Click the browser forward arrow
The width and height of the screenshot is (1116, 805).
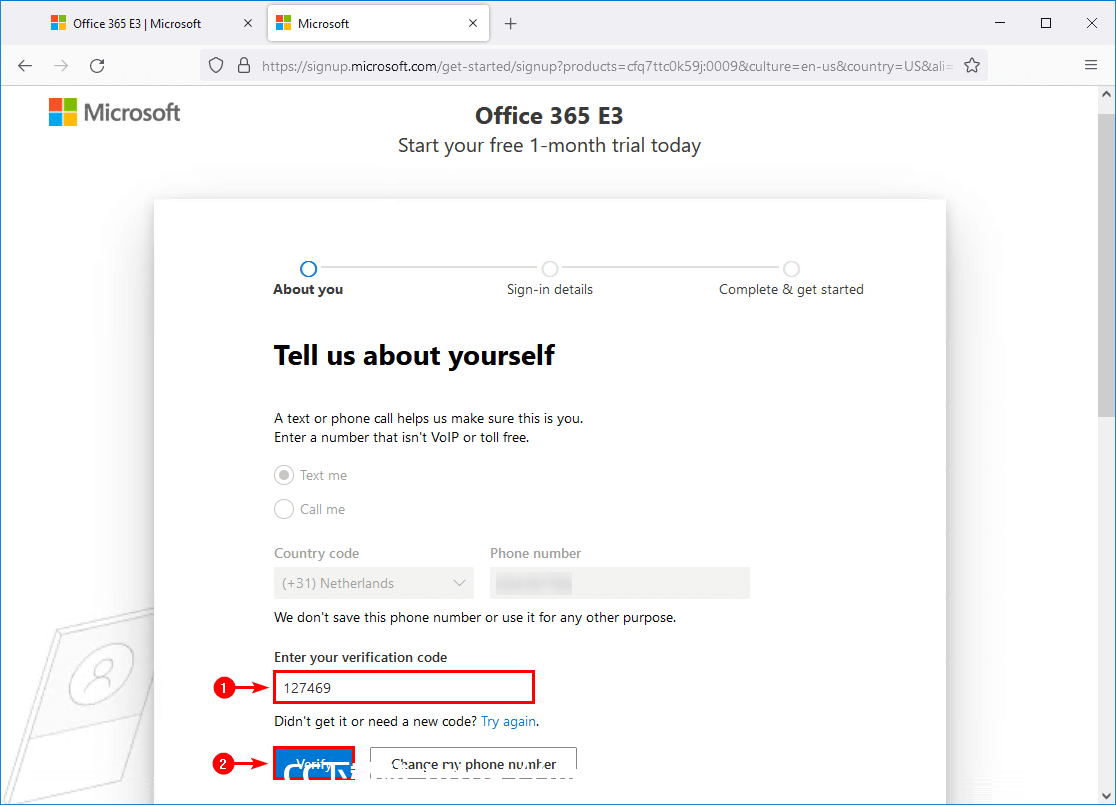(x=61, y=66)
